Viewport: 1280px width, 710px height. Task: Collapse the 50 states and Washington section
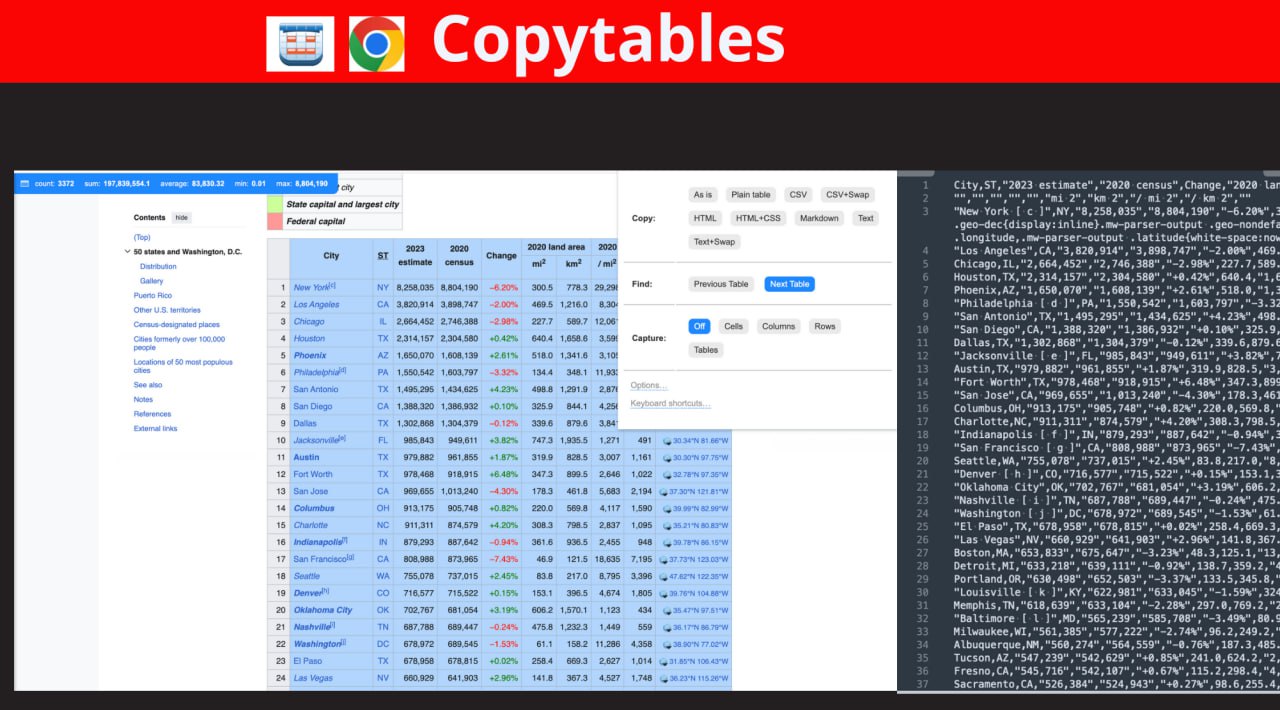[127, 252]
